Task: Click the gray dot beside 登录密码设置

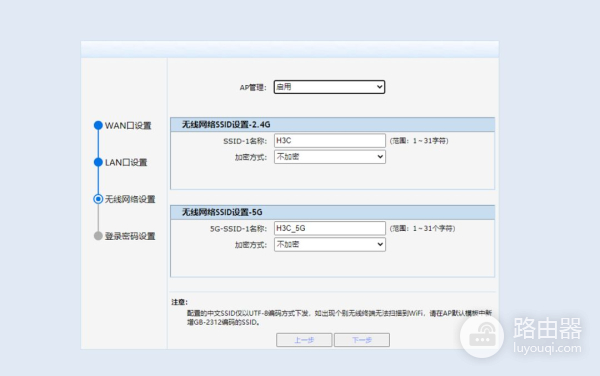Action: pyautogui.click(x=98, y=236)
